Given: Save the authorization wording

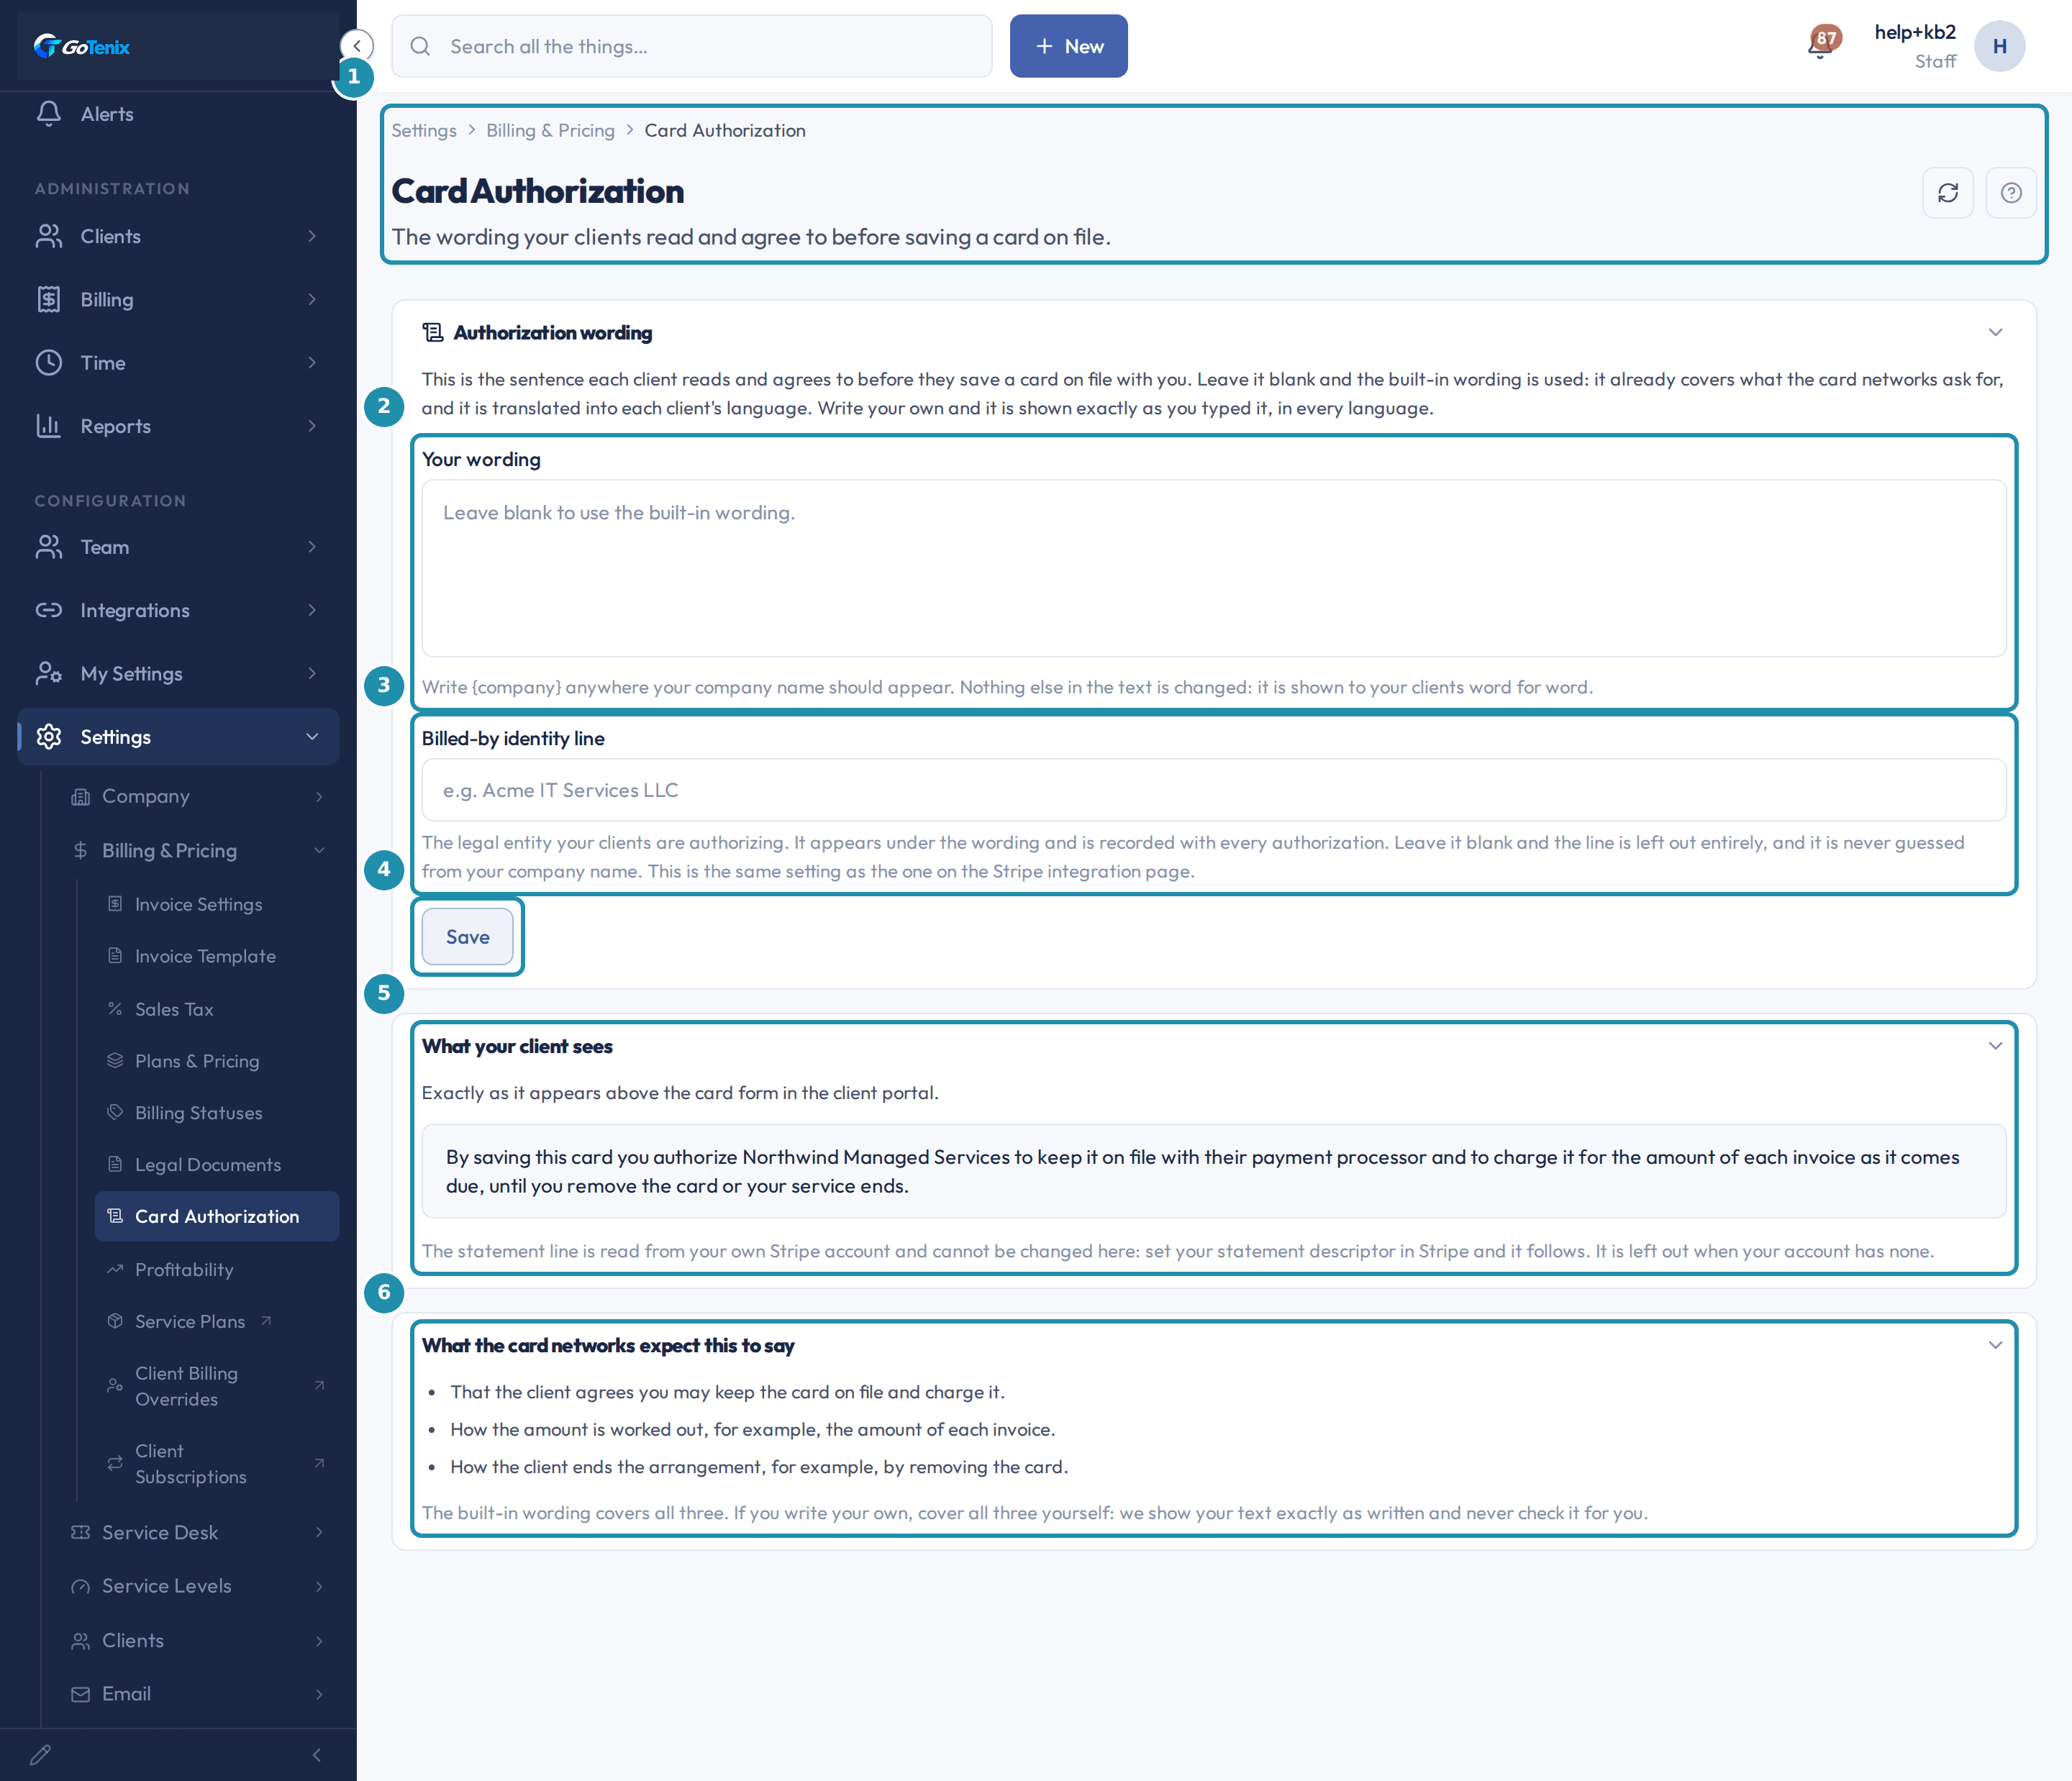Looking at the screenshot, I should pyautogui.click(x=467, y=937).
